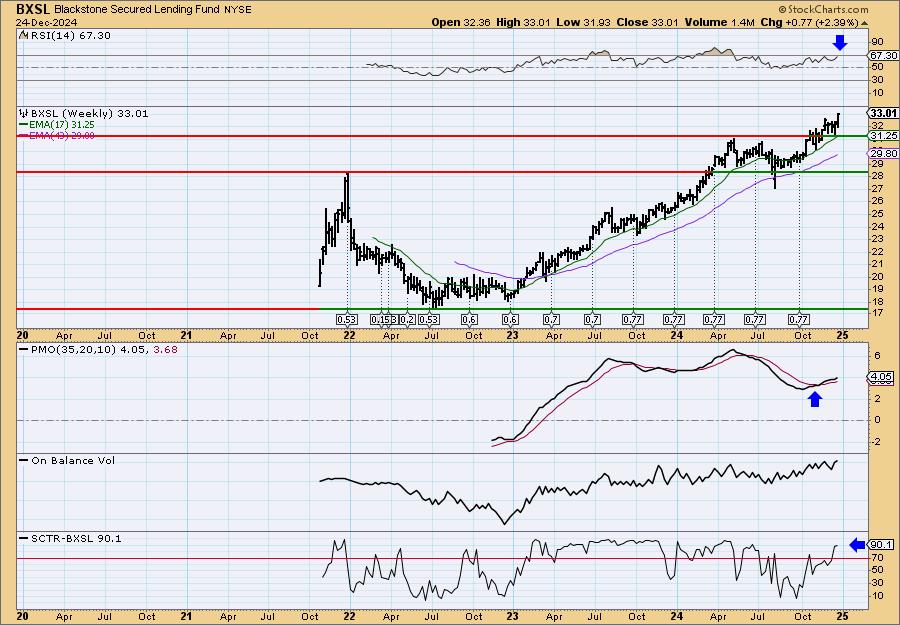
Task: Click the Chg +0.77 (+2.39%) value
Action: [809, 22]
